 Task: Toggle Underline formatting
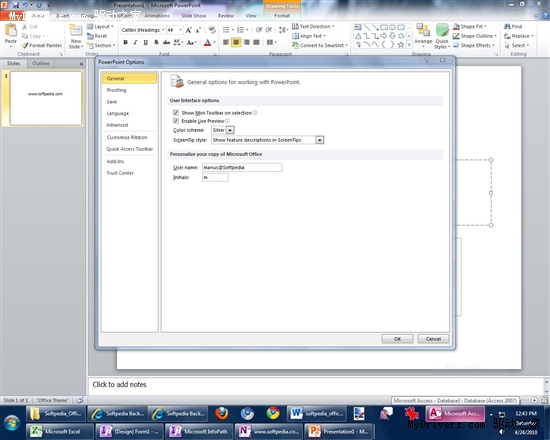146,42
